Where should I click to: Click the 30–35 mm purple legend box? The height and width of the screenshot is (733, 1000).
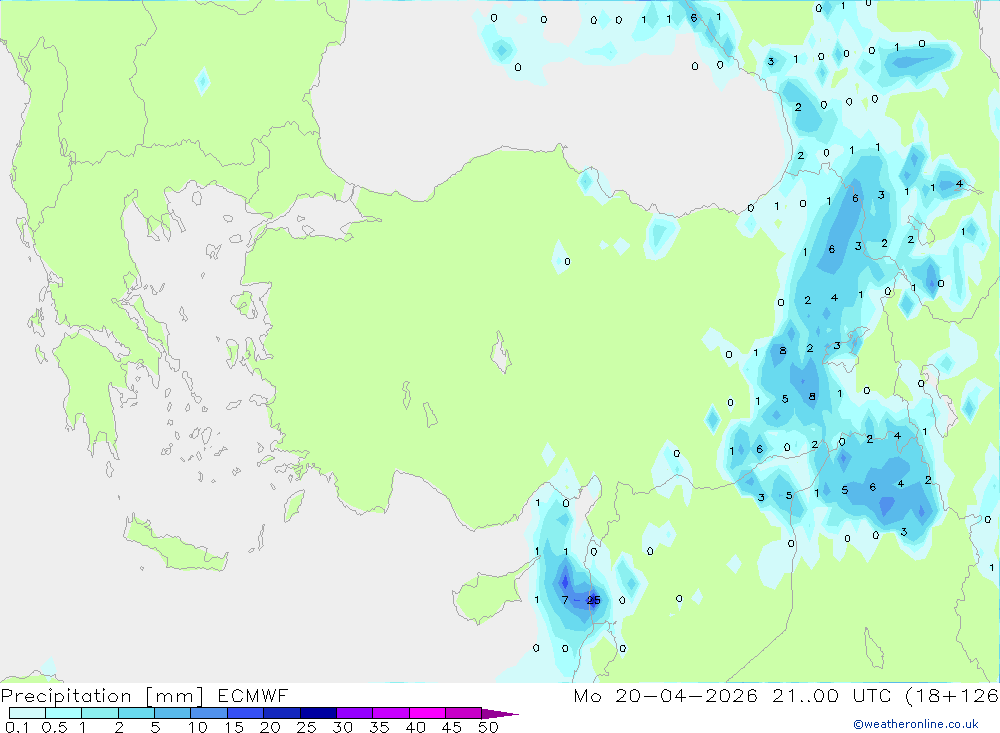coord(355,713)
